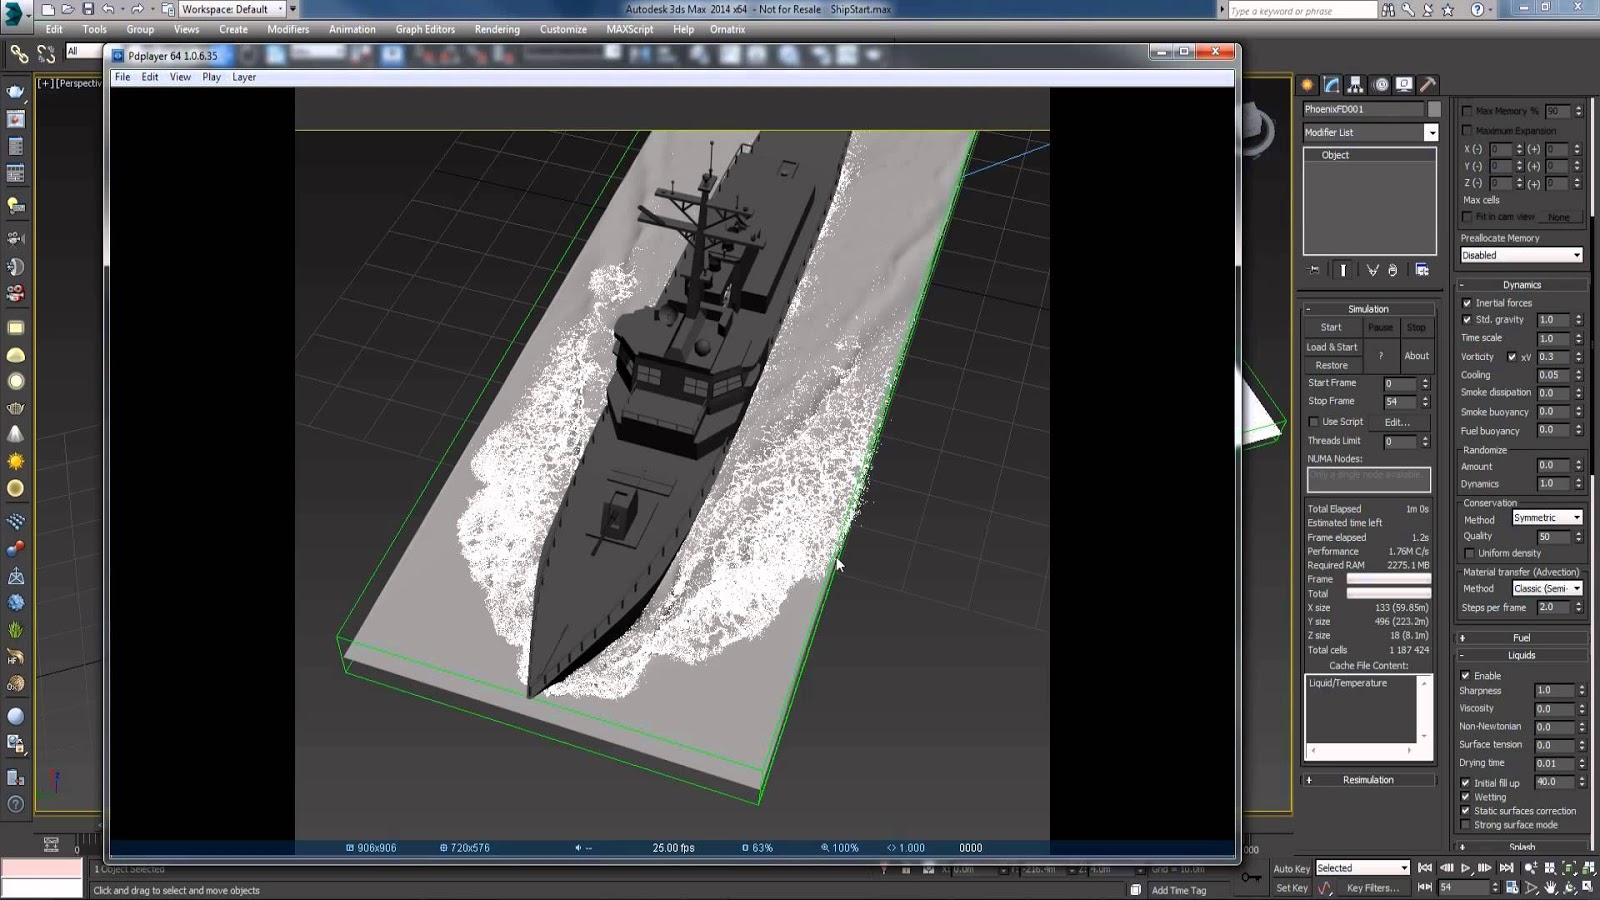Screen dimensions: 1600x900
Task: Disable the Wetting checkbox
Action: pos(1467,797)
